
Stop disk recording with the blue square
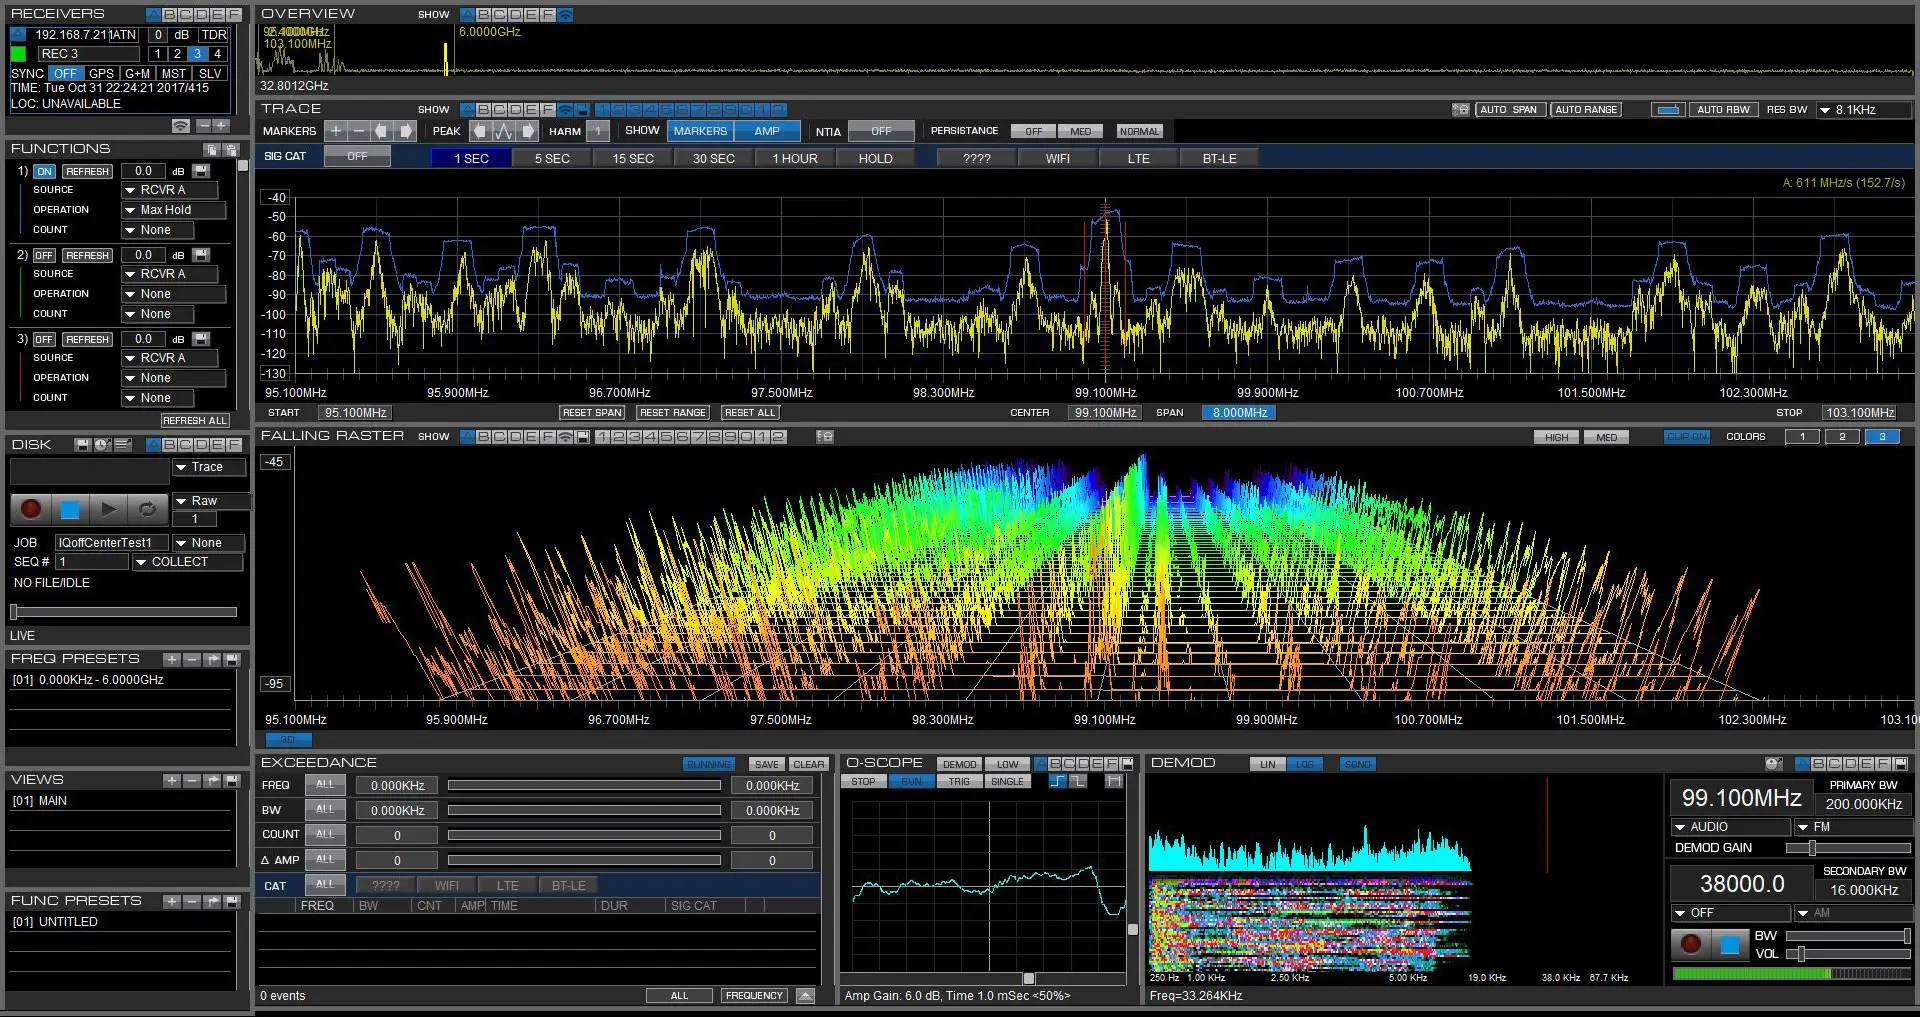pyautogui.click(x=70, y=509)
